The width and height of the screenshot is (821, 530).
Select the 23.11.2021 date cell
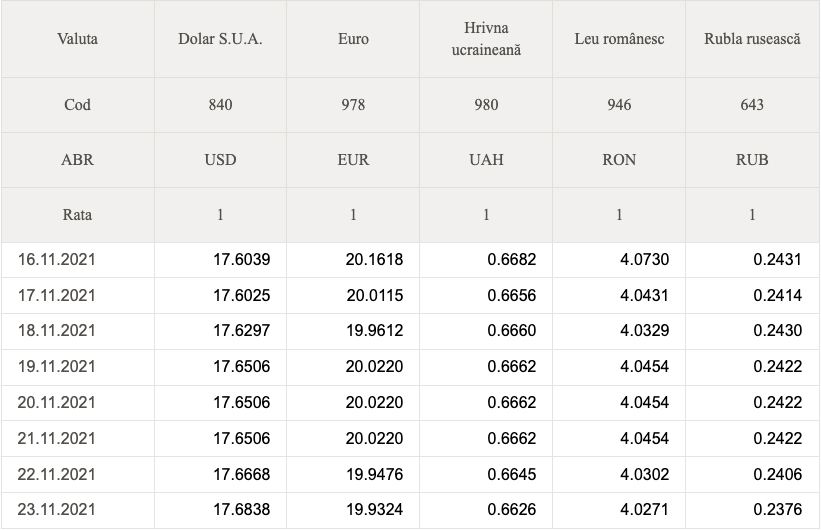[57, 510]
